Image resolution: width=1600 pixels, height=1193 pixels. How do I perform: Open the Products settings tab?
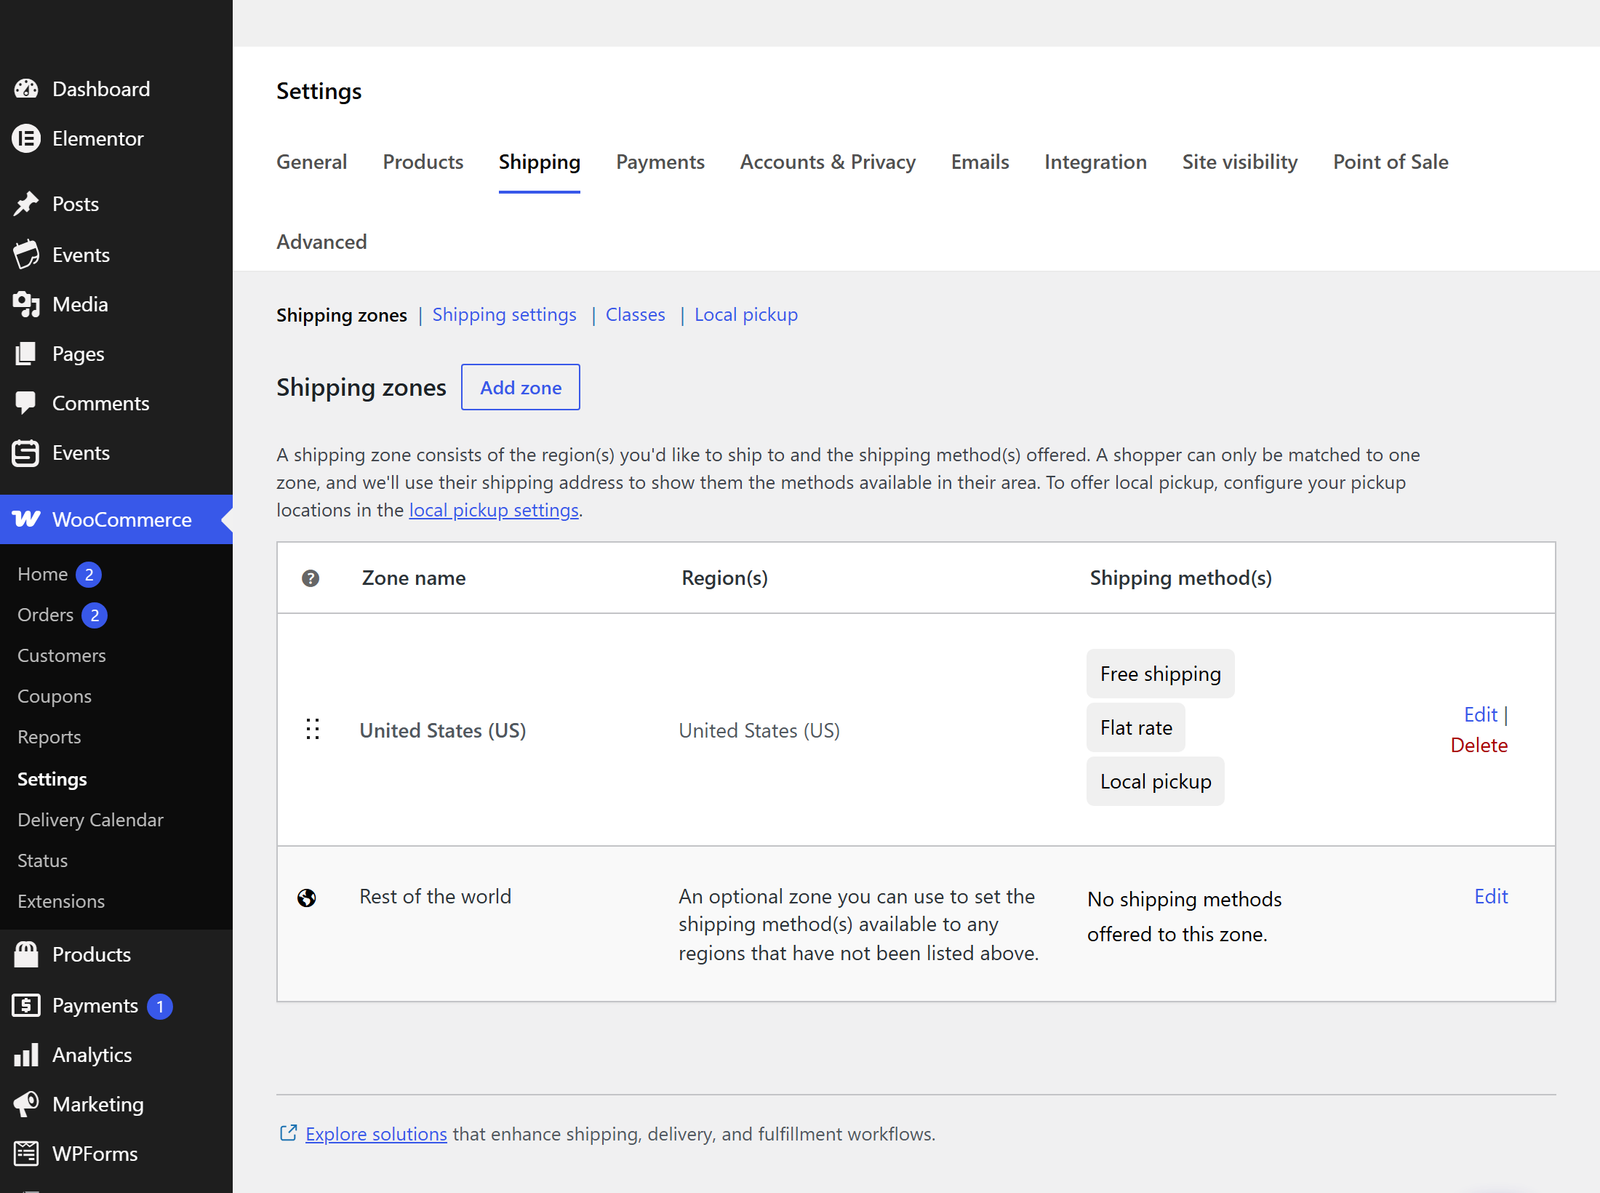coord(423,162)
